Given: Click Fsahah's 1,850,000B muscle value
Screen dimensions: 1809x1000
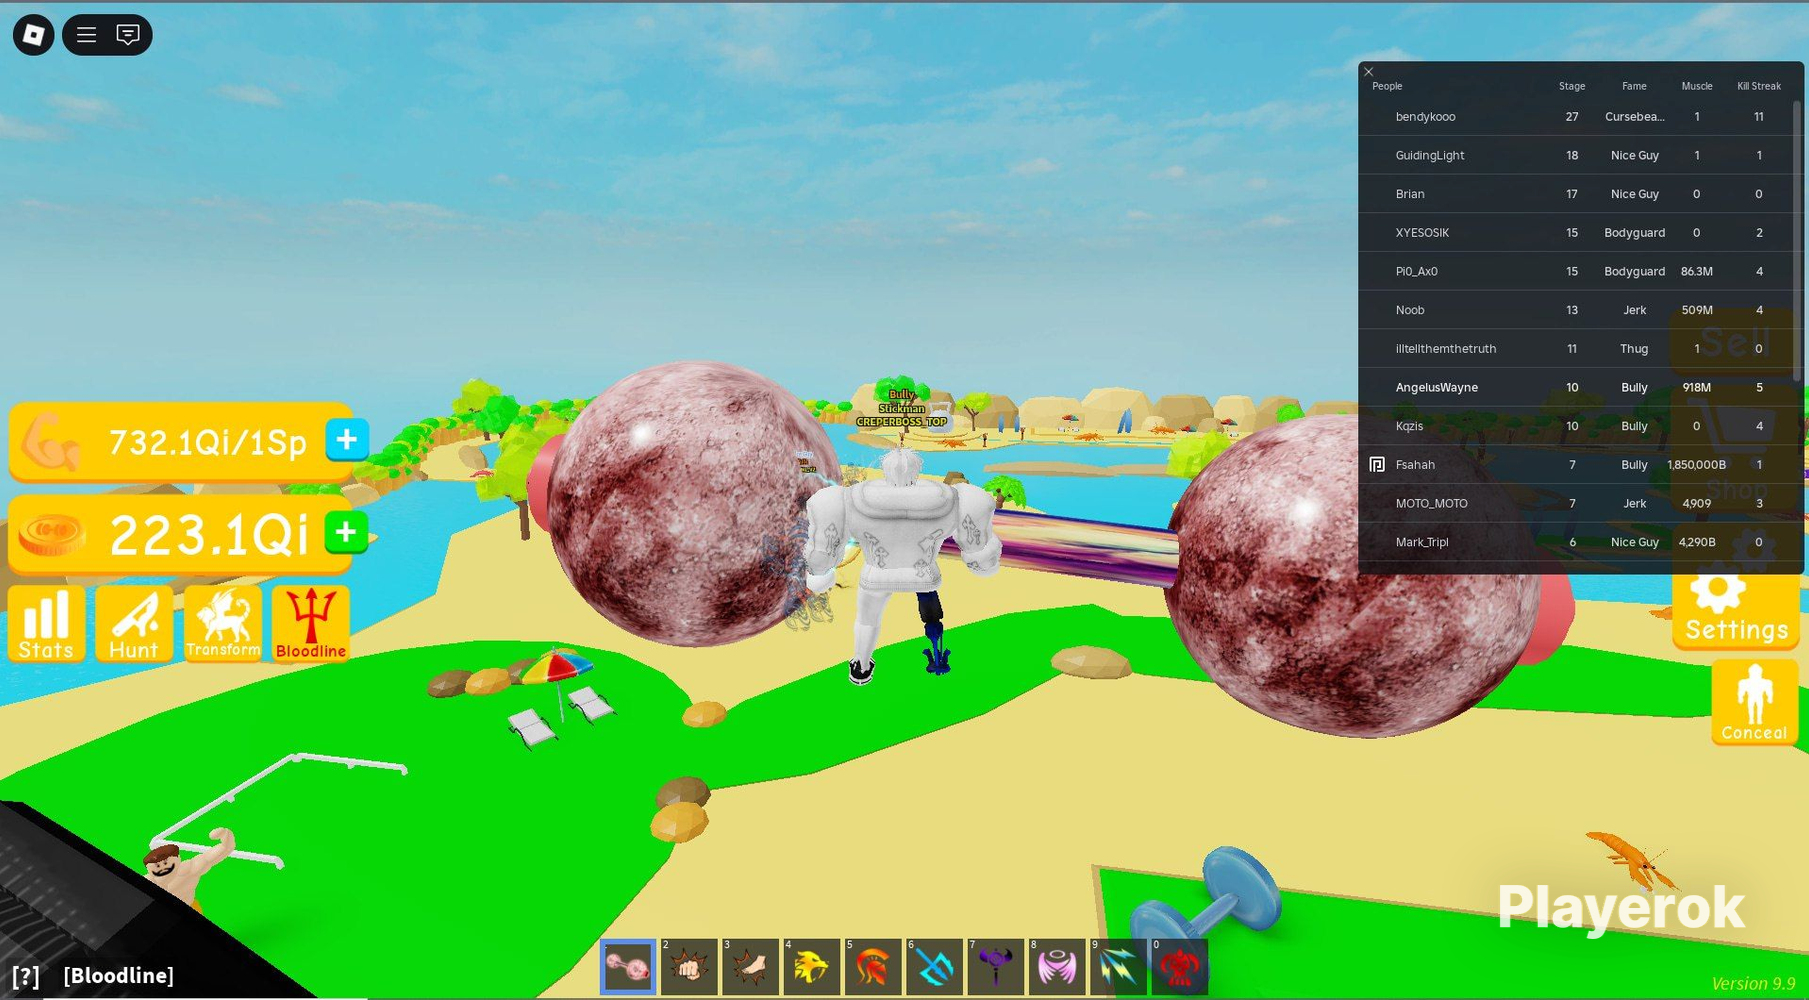Looking at the screenshot, I should tap(1697, 465).
